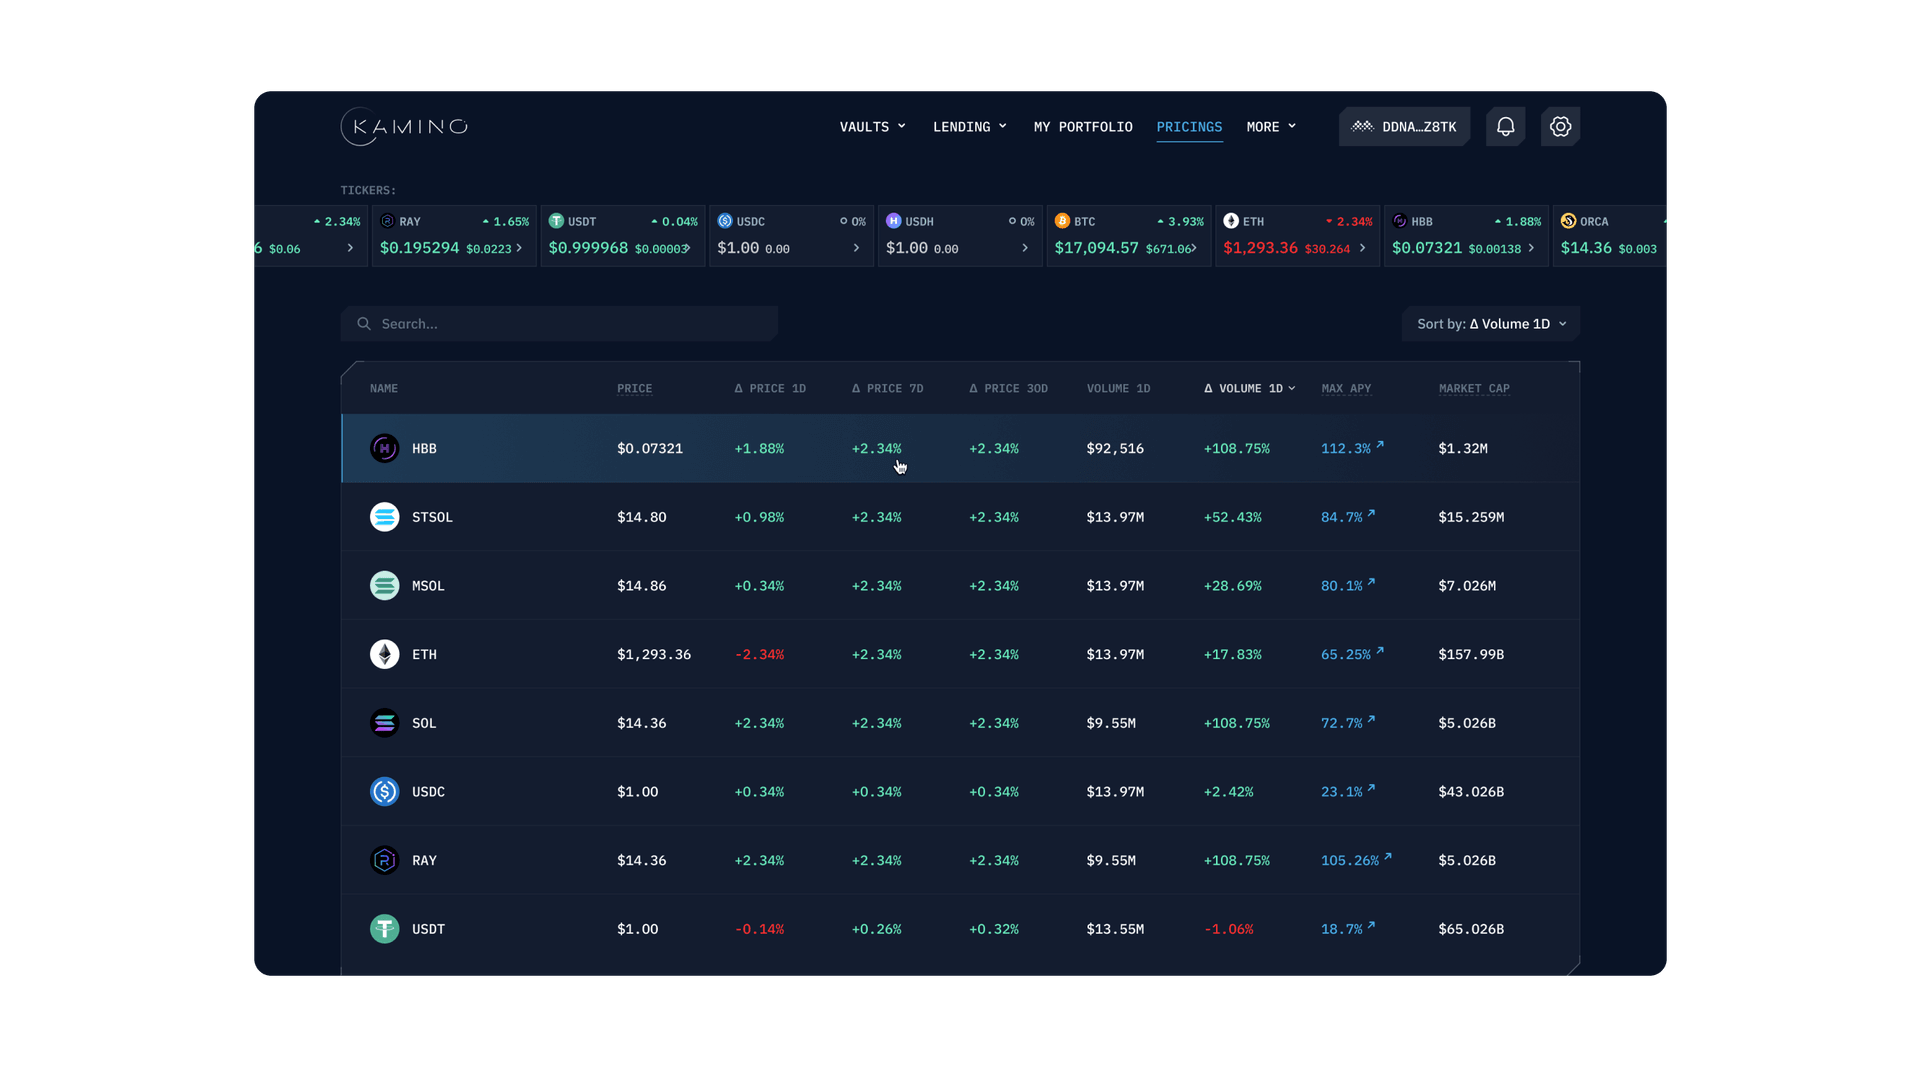Expand the USDH ticker chevron

[1025, 248]
